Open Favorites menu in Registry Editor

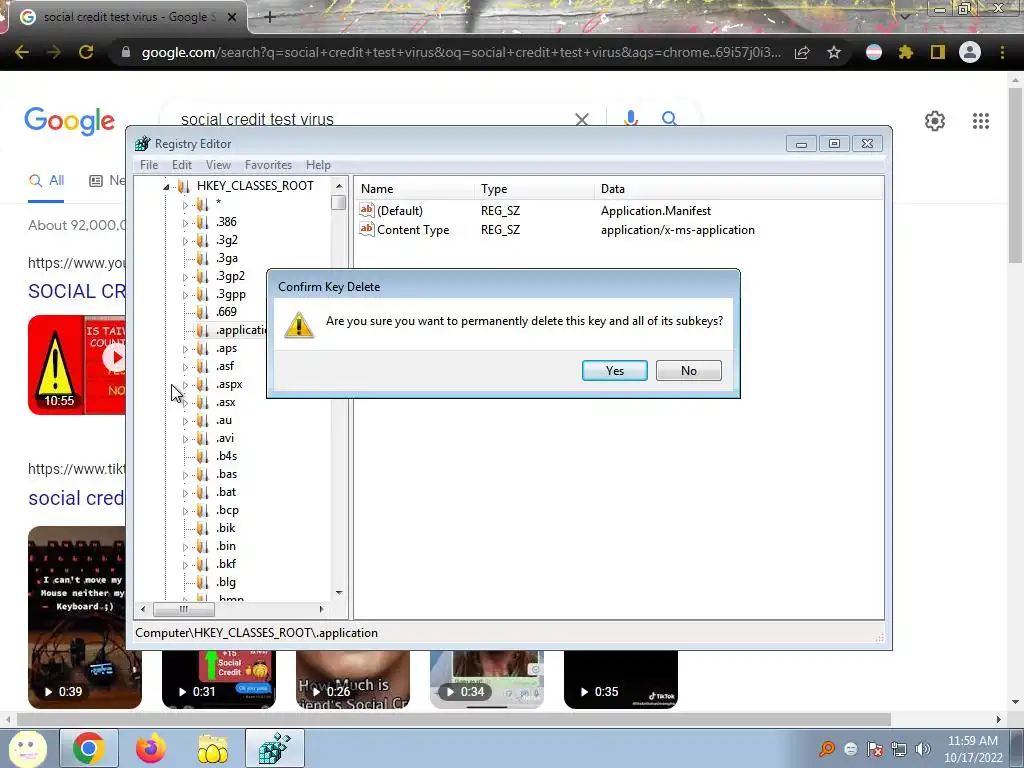pyautogui.click(x=268, y=165)
